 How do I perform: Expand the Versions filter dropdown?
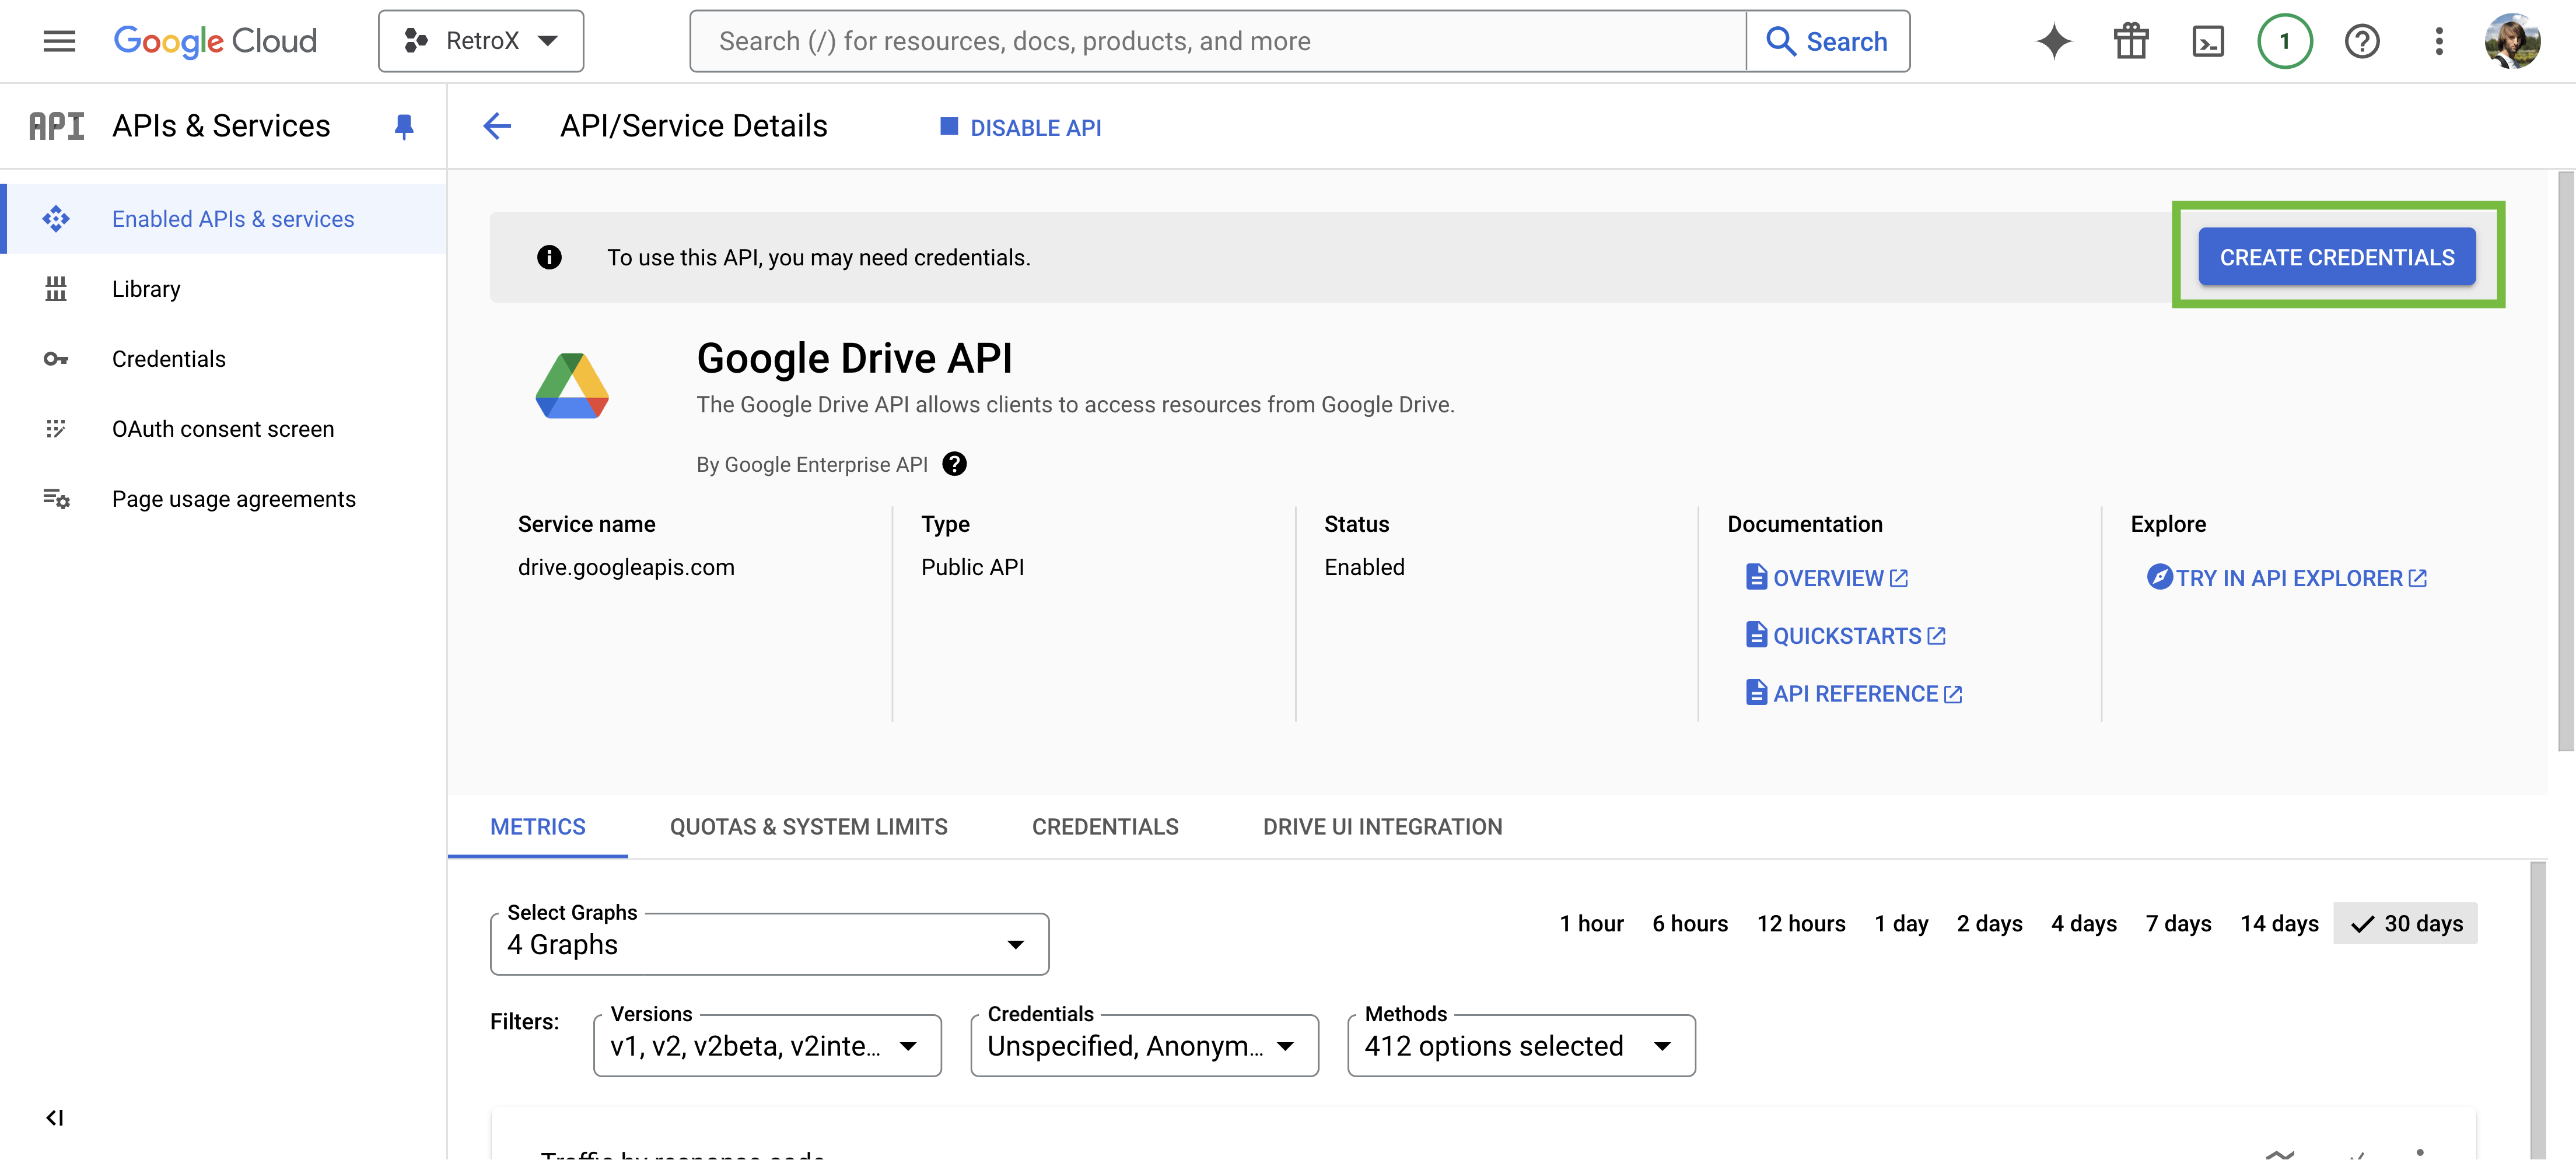click(x=767, y=1046)
